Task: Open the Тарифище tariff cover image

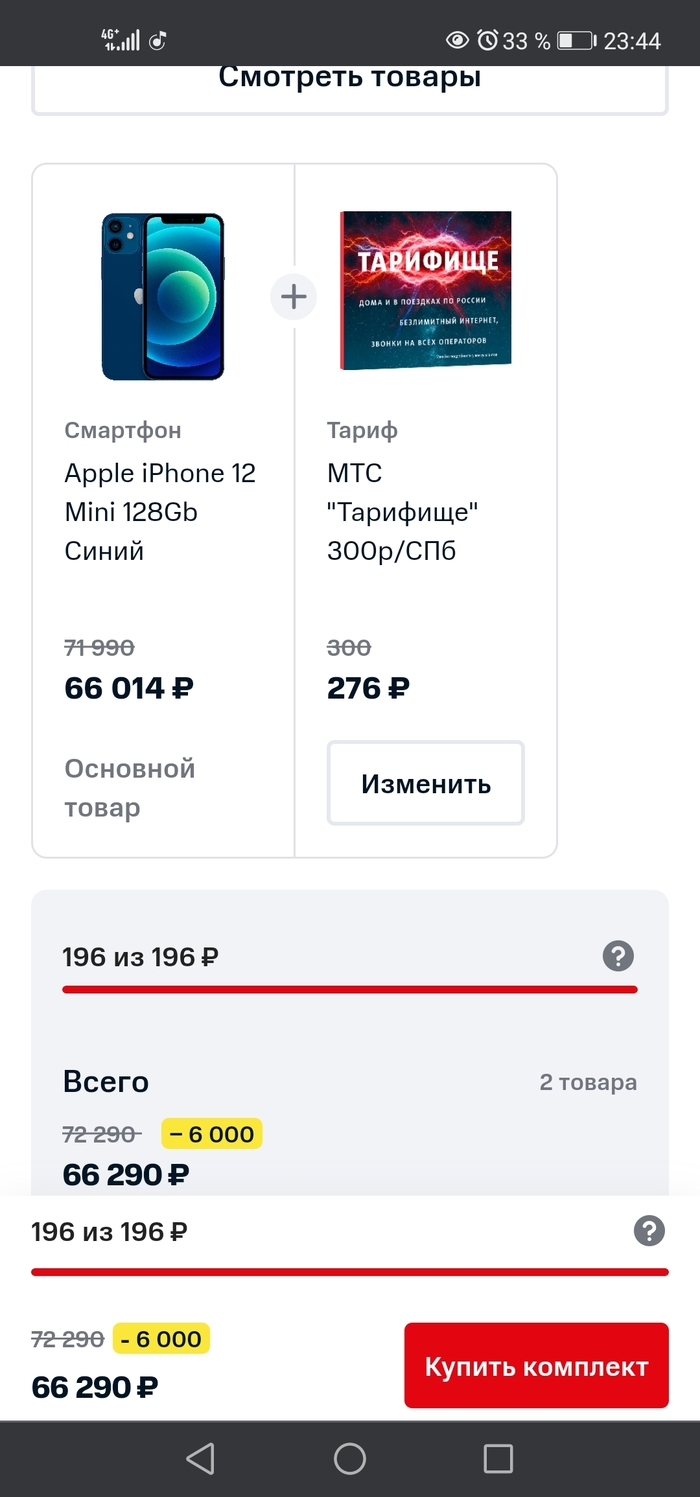Action: point(426,290)
